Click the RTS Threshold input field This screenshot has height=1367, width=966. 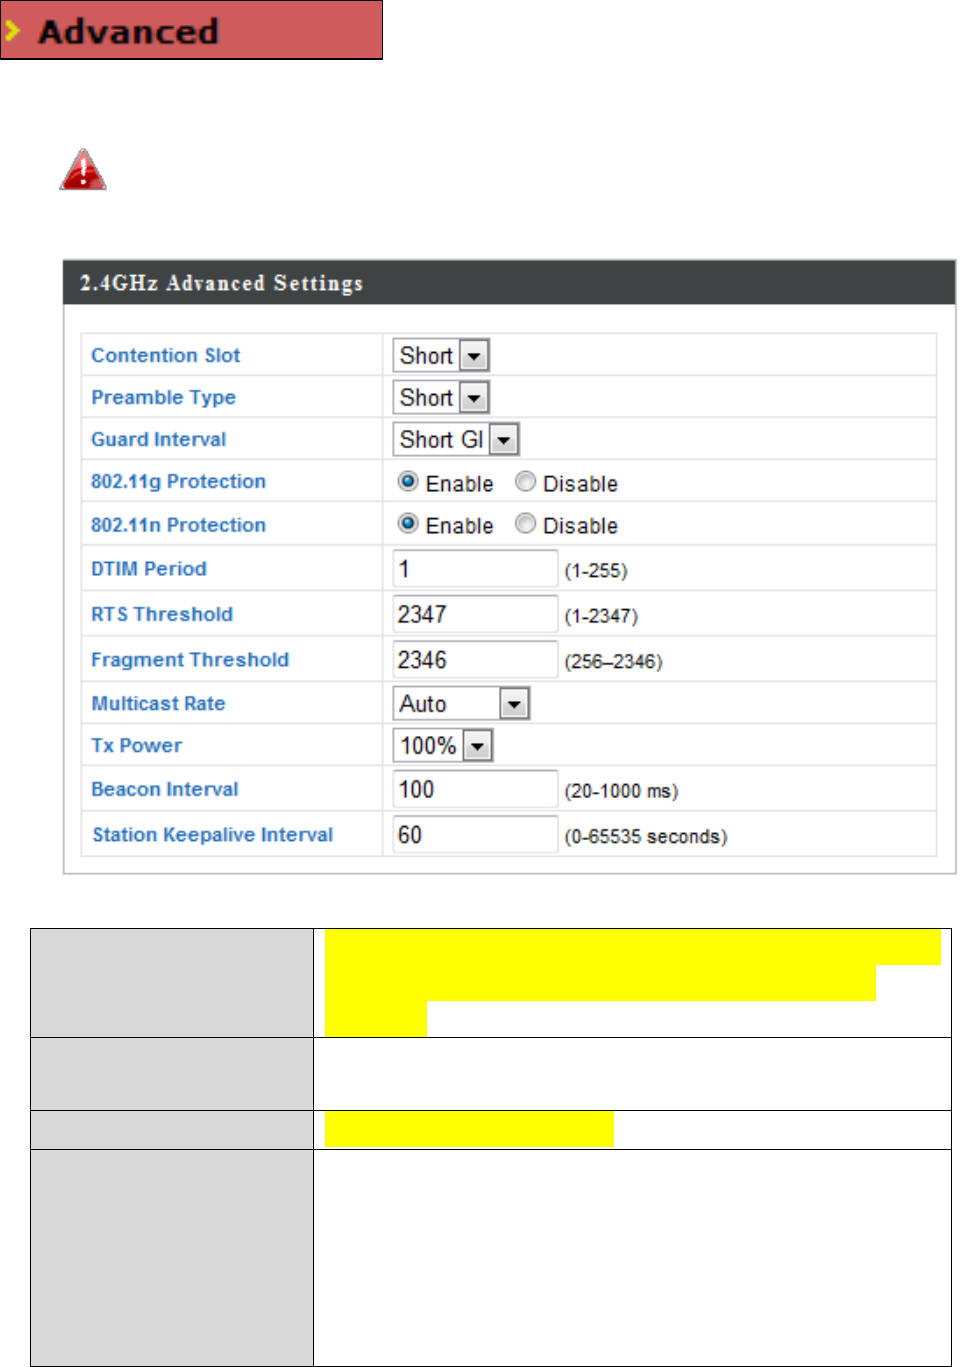pyautogui.click(x=475, y=614)
